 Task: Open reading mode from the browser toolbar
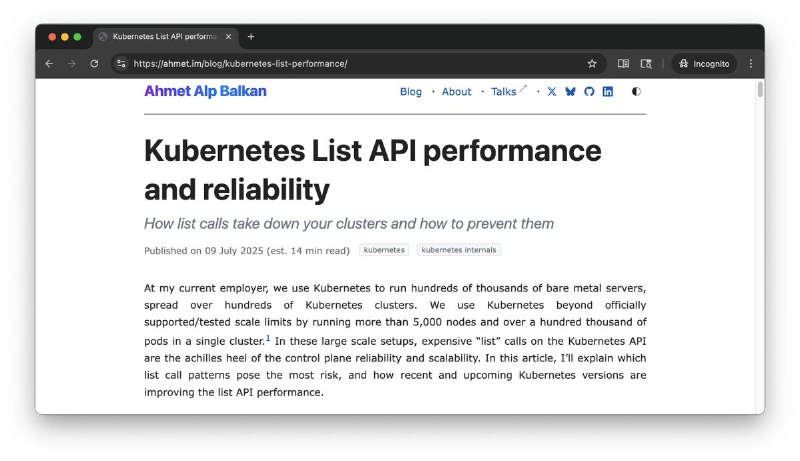623,63
